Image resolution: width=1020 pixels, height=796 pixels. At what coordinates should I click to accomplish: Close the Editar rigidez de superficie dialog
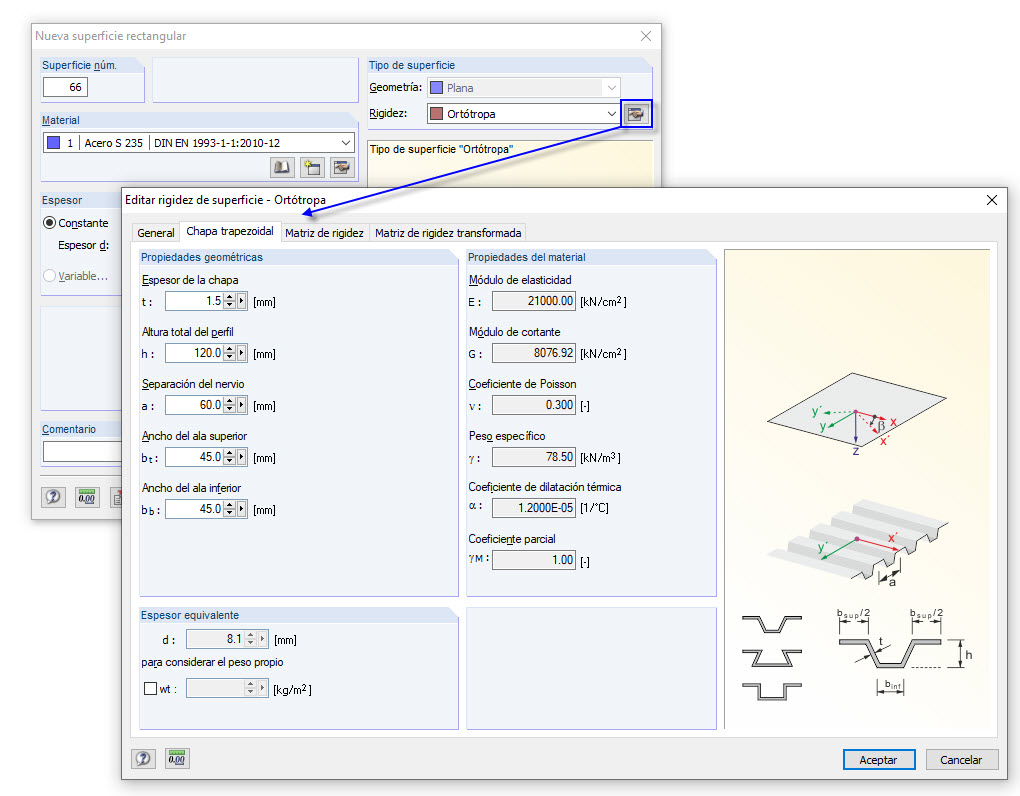point(991,200)
